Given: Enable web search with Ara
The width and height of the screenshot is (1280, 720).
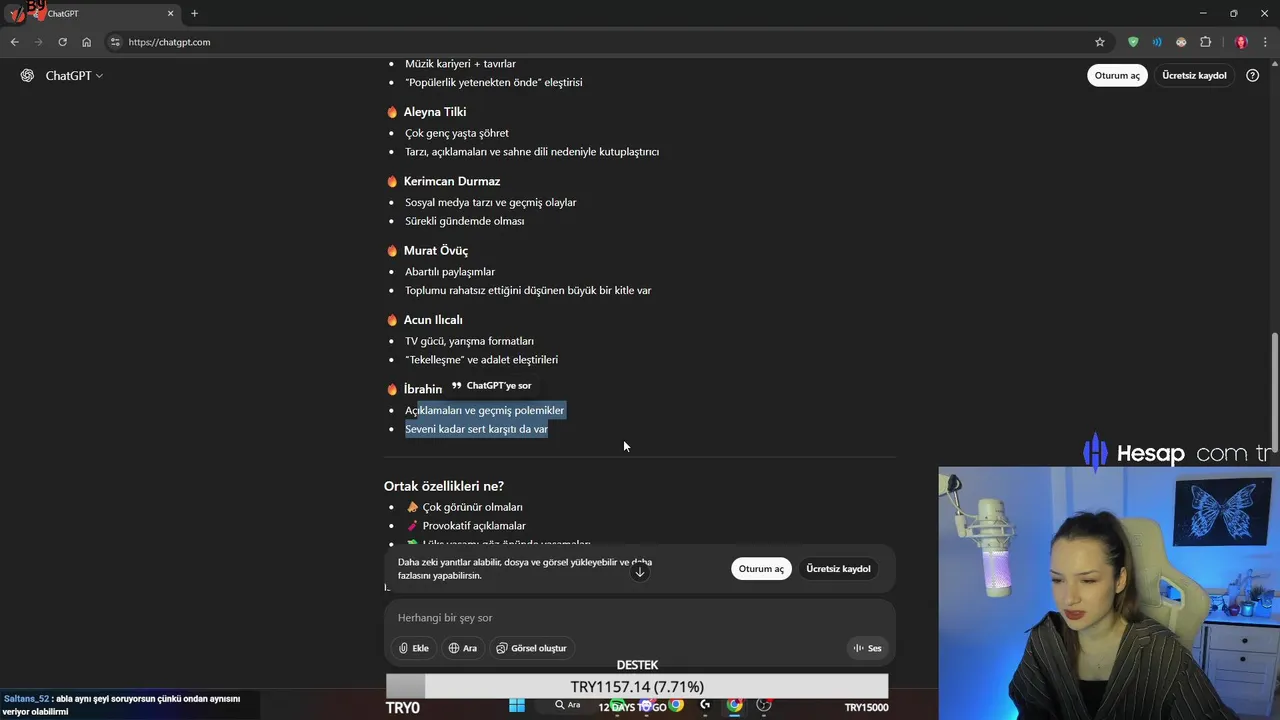Looking at the screenshot, I should [x=462, y=648].
